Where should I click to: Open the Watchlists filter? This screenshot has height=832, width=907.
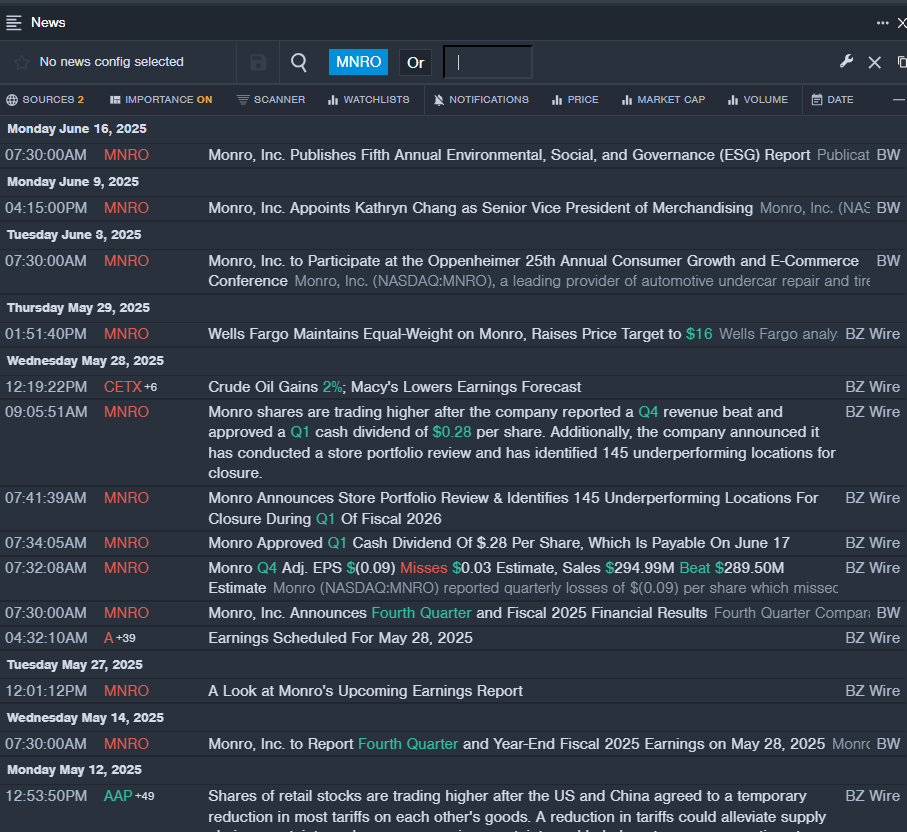tap(368, 100)
